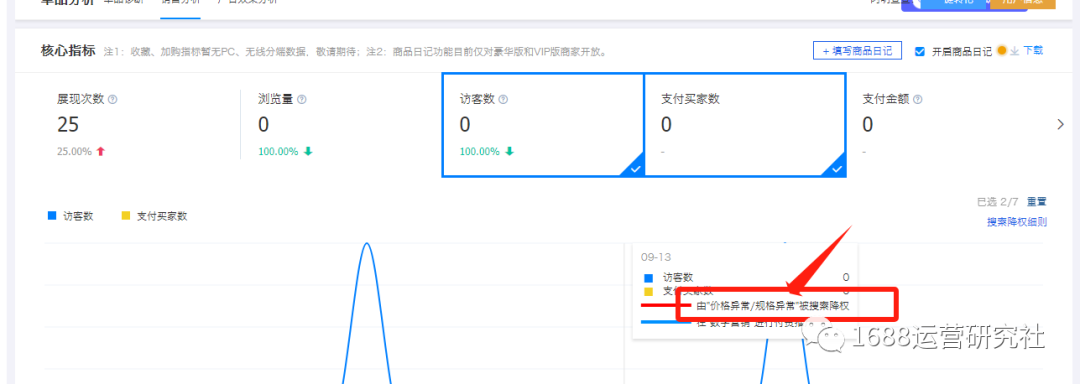Toggle yellow 支付买家数 legend swatch
The image size is (1080, 384).
point(125,216)
